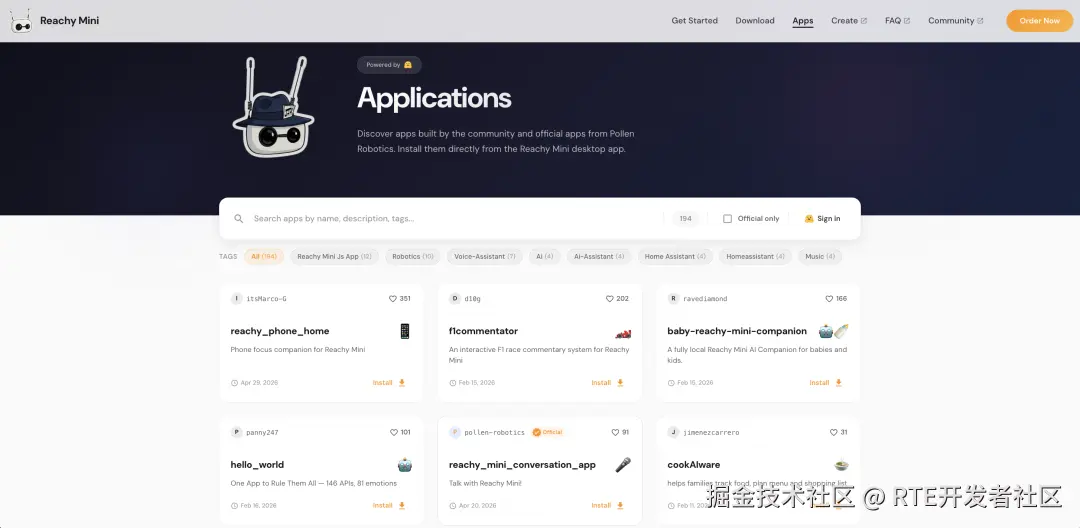This screenshot has width=1080, height=528.
Task: Open the Download navigation item
Action: (x=755, y=21)
